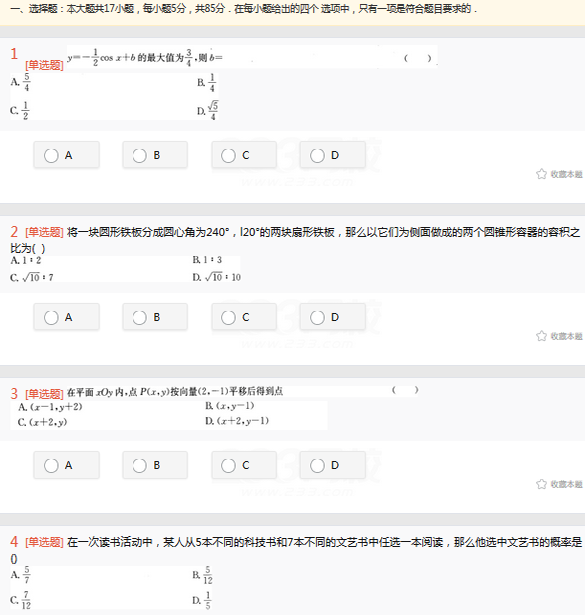Click 收藏本题 link under question 2
Image resolution: width=585 pixels, height=615 pixels.
pyautogui.click(x=567, y=336)
